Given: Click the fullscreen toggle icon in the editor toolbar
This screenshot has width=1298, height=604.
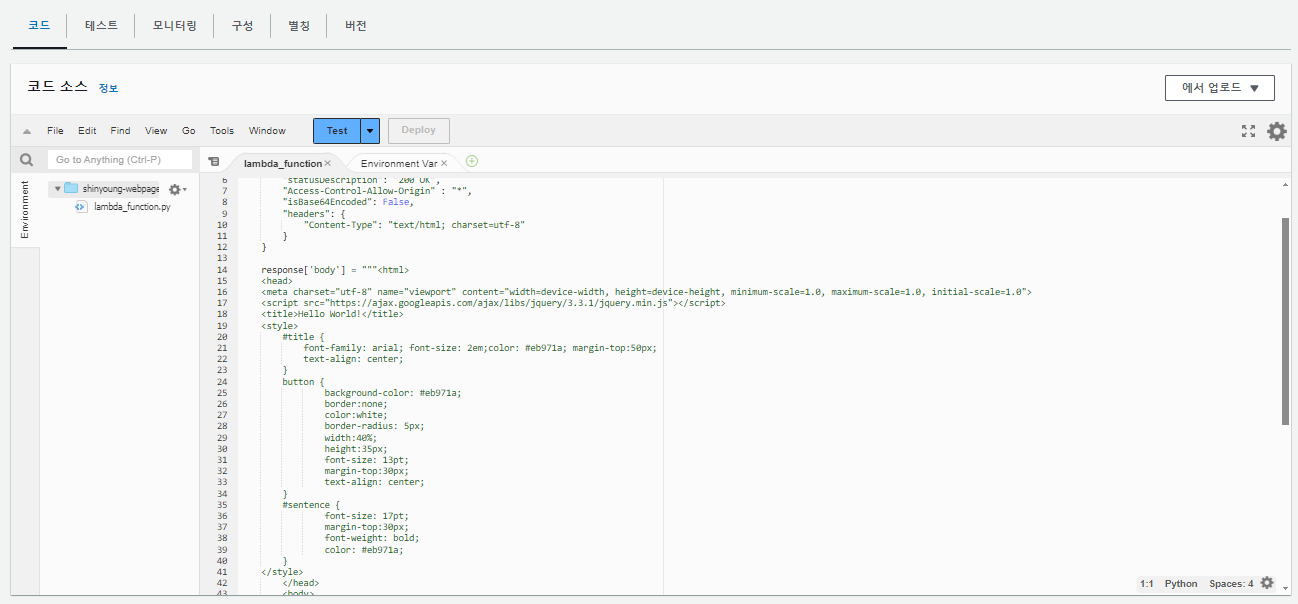Looking at the screenshot, I should (x=1248, y=131).
